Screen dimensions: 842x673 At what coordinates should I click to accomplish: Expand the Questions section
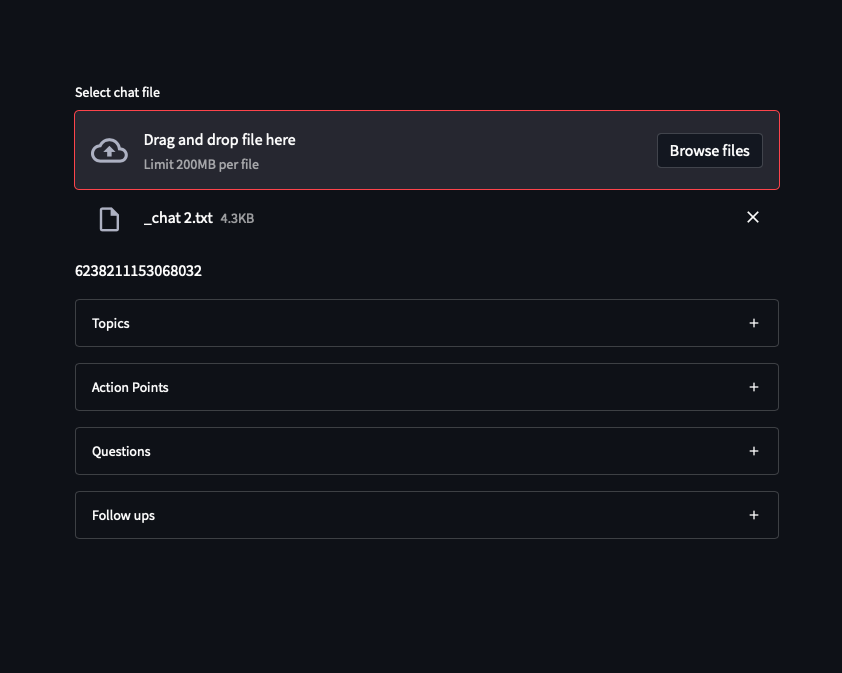click(427, 451)
